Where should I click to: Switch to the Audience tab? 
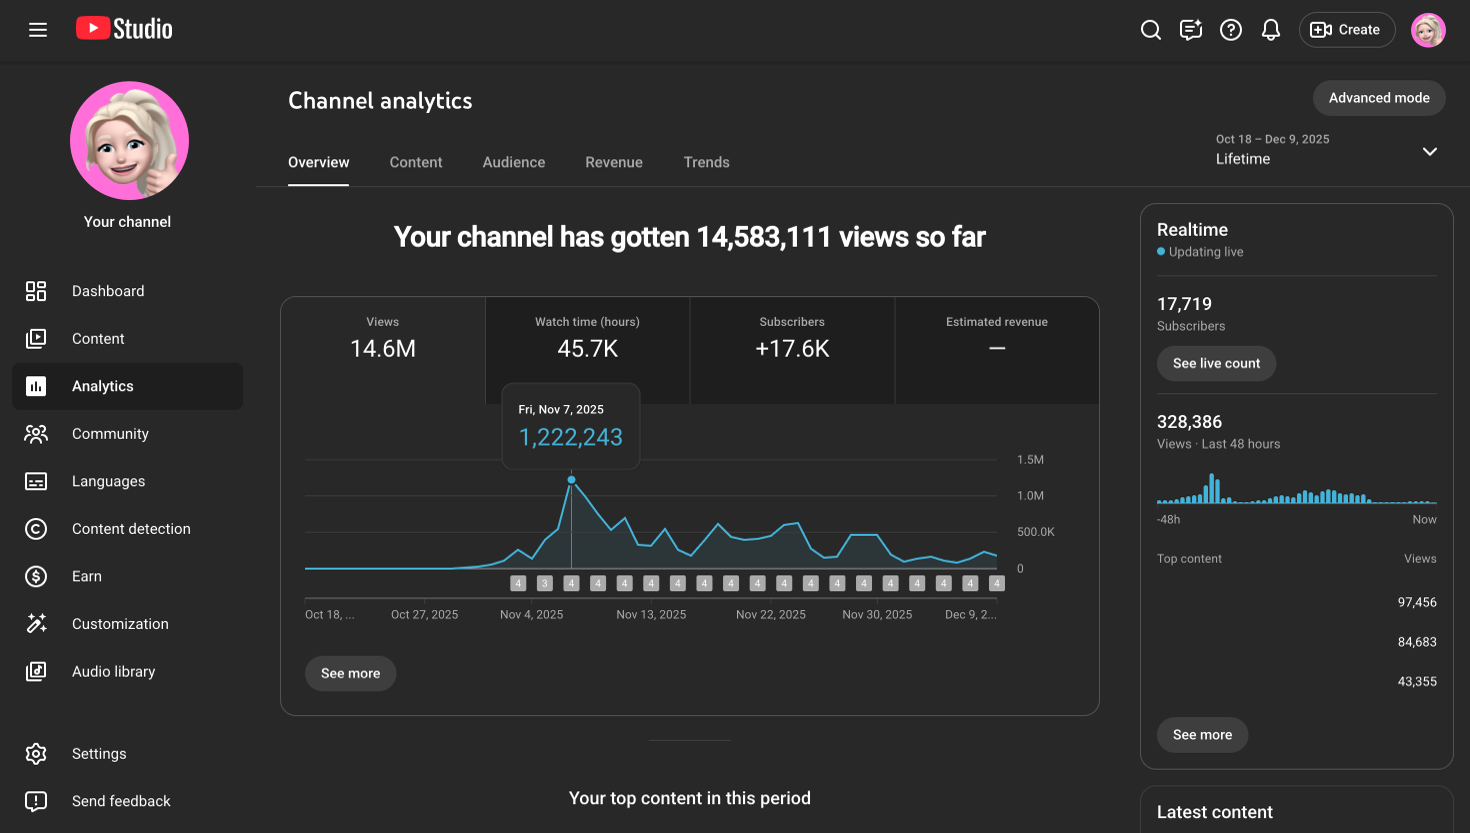click(514, 162)
